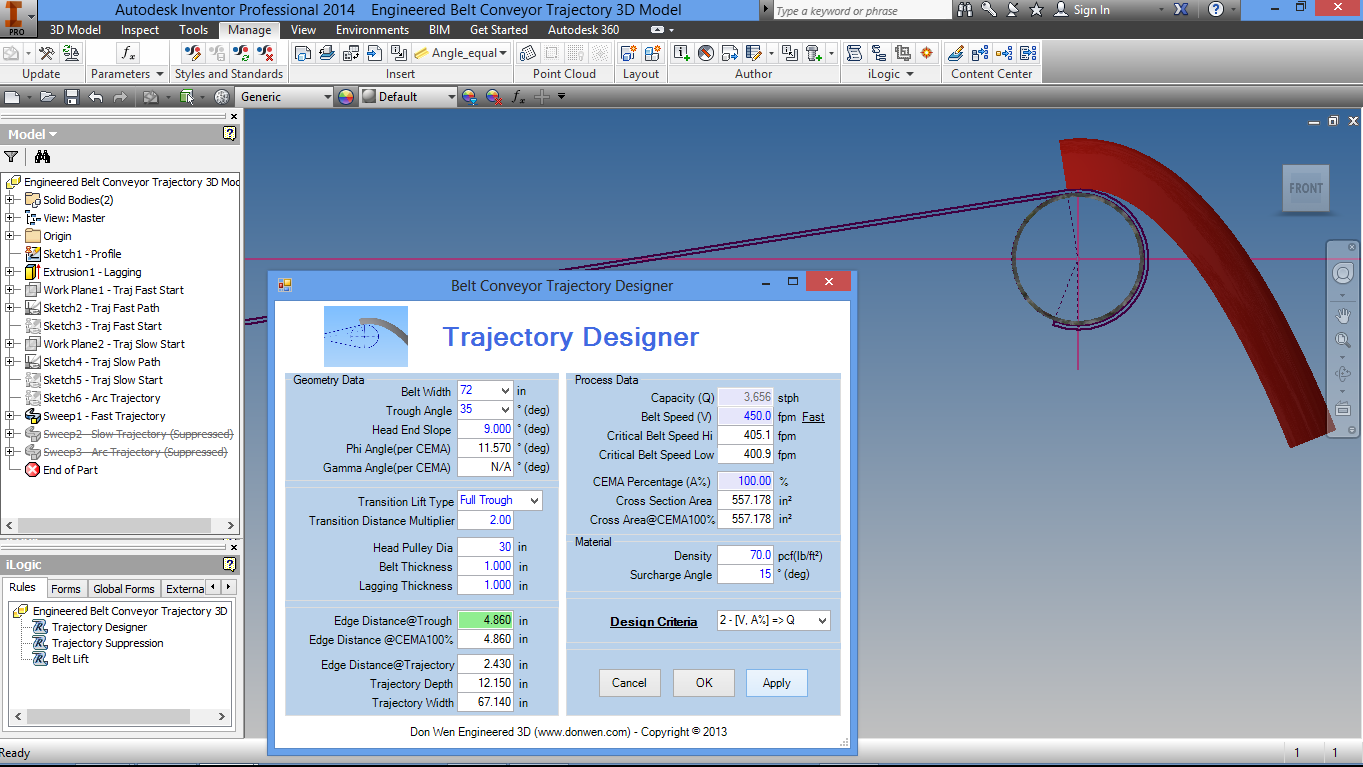Select End of Part in the model tree

point(70,470)
